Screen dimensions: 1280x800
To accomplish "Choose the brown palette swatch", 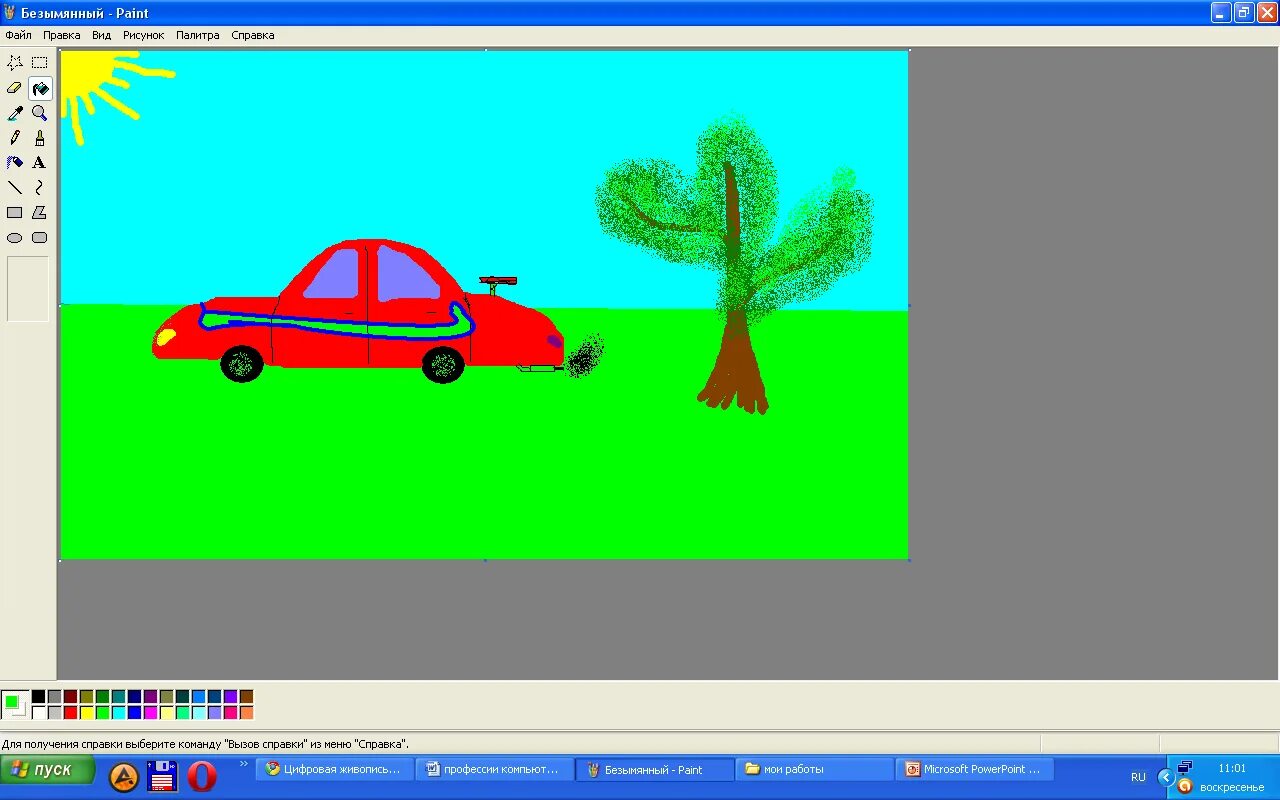I will tap(246, 696).
